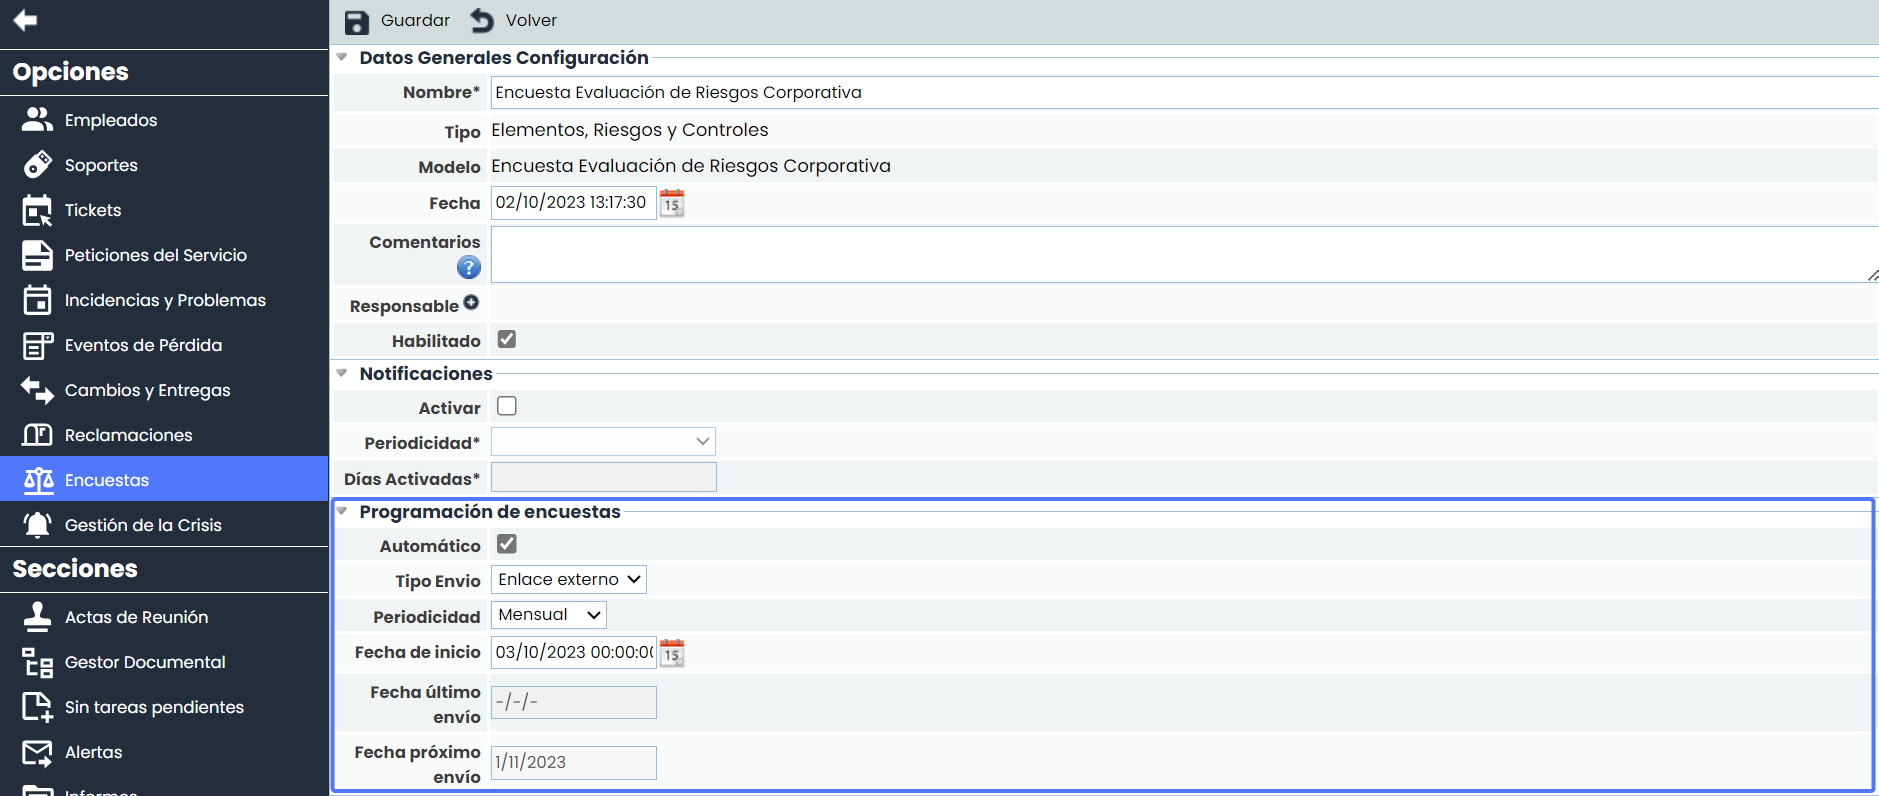
Task: Click the Guardar floppy disk icon
Action: (x=357, y=22)
